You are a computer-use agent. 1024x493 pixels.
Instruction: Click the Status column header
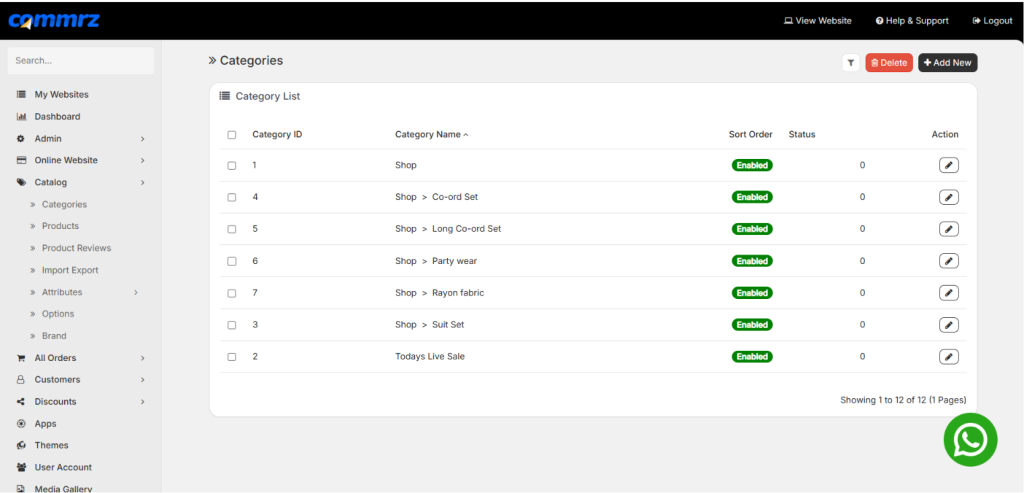pos(802,135)
